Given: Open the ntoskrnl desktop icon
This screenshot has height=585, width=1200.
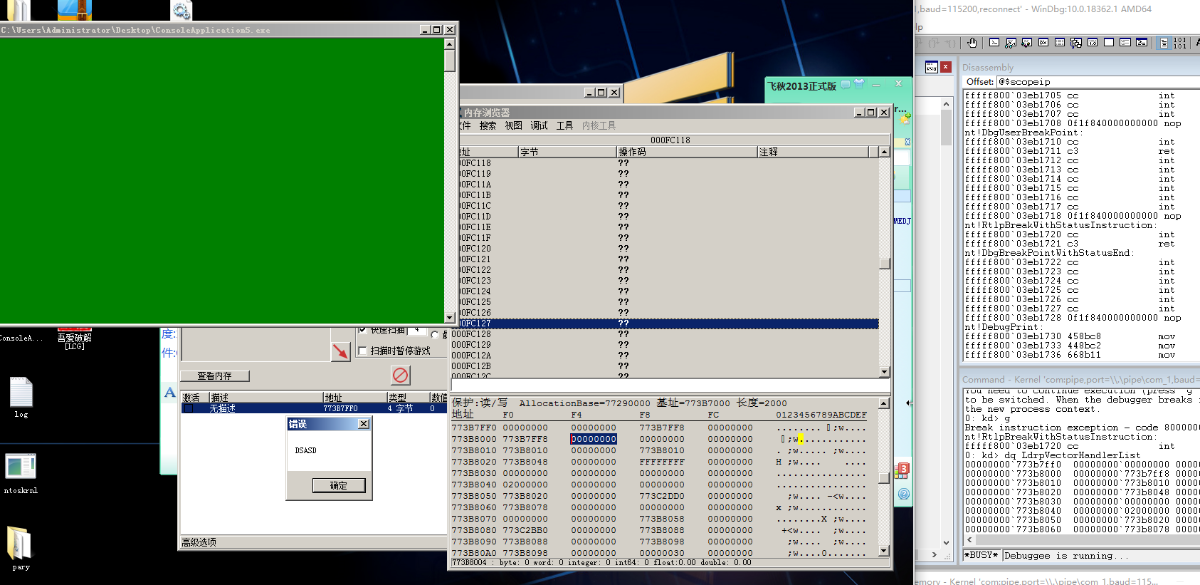Looking at the screenshot, I should click(21, 467).
